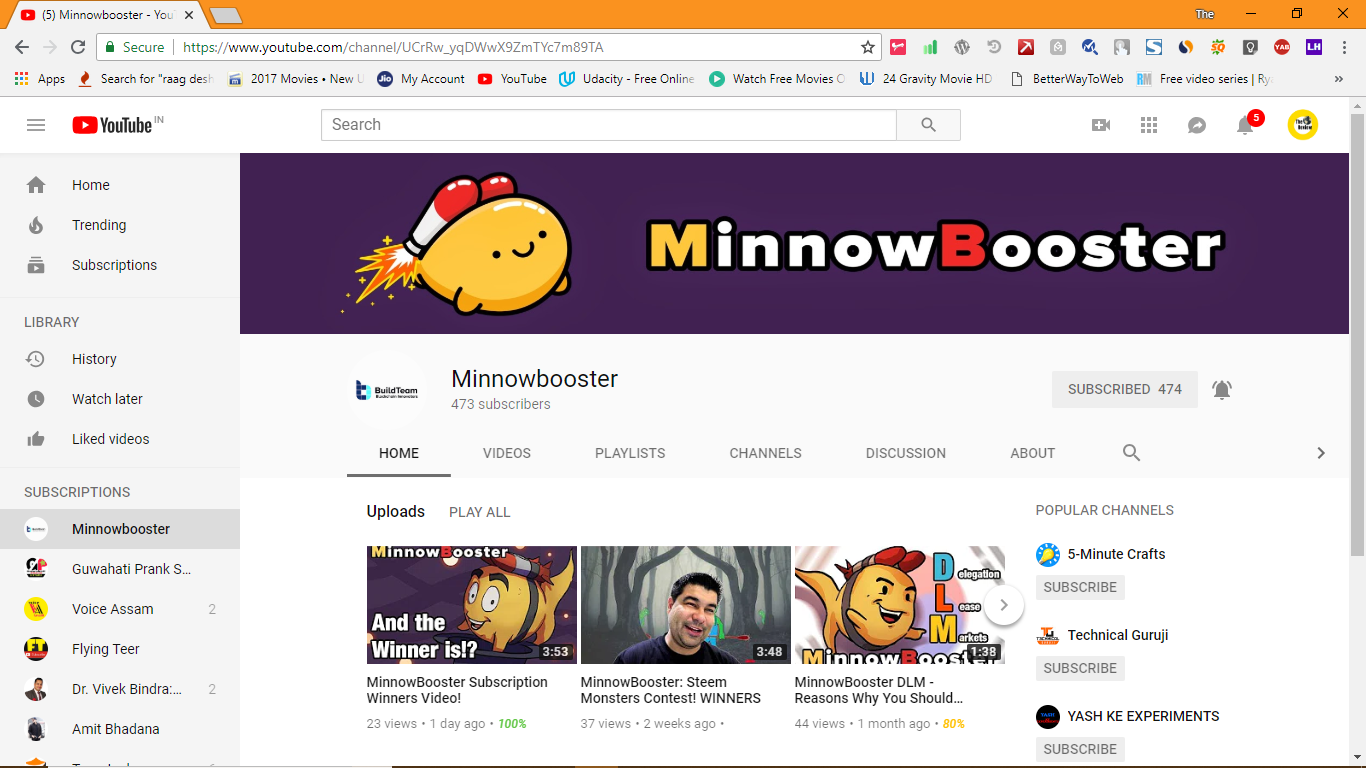
Task: Open the My Account Jio bookmark
Action: 421,79
